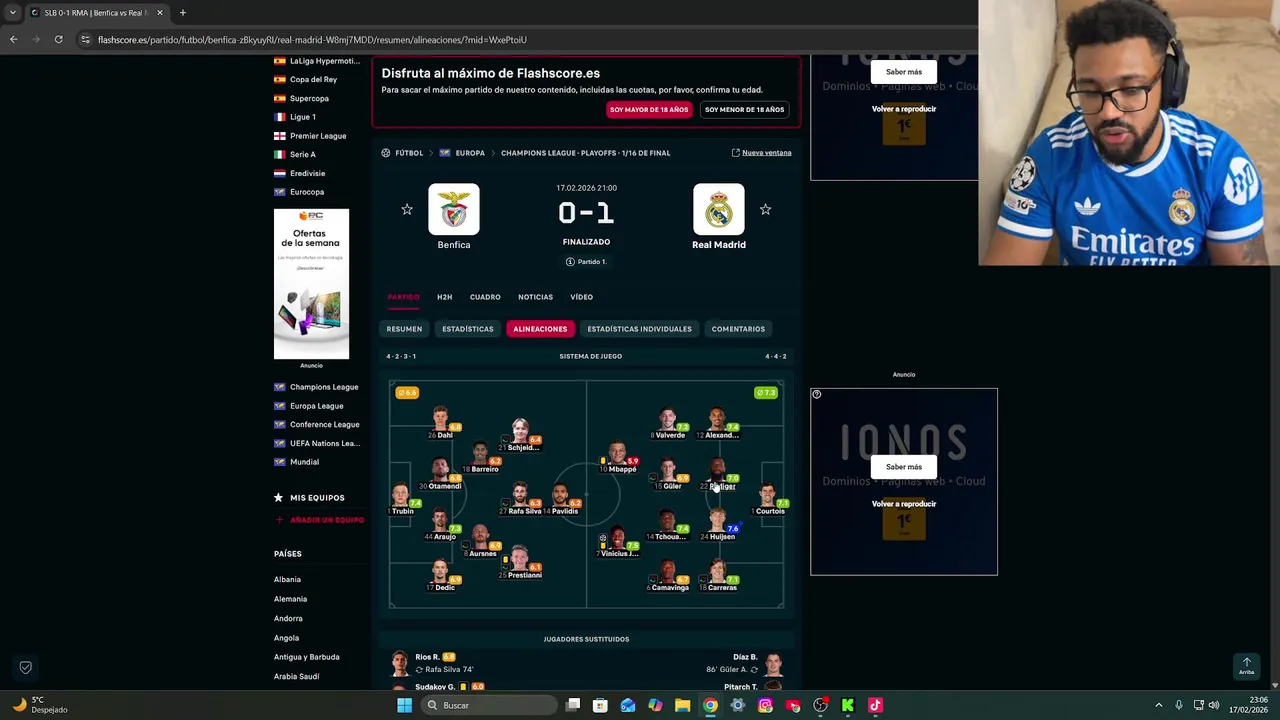Open Europa League in the sidebar
The height and width of the screenshot is (720, 1280).
[316, 406]
